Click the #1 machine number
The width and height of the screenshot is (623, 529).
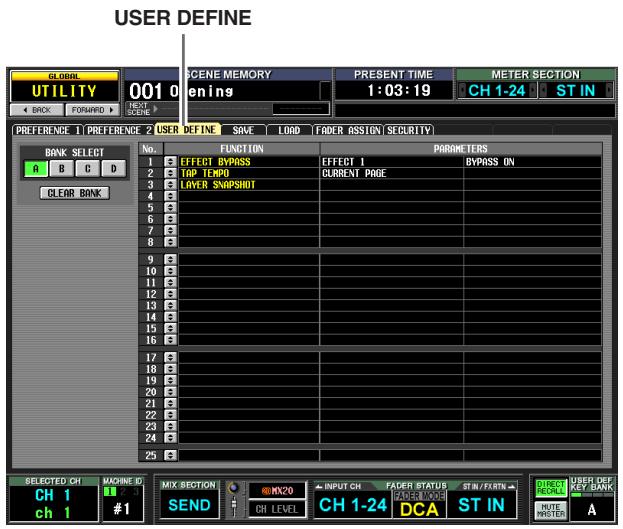pyautogui.click(x=122, y=509)
